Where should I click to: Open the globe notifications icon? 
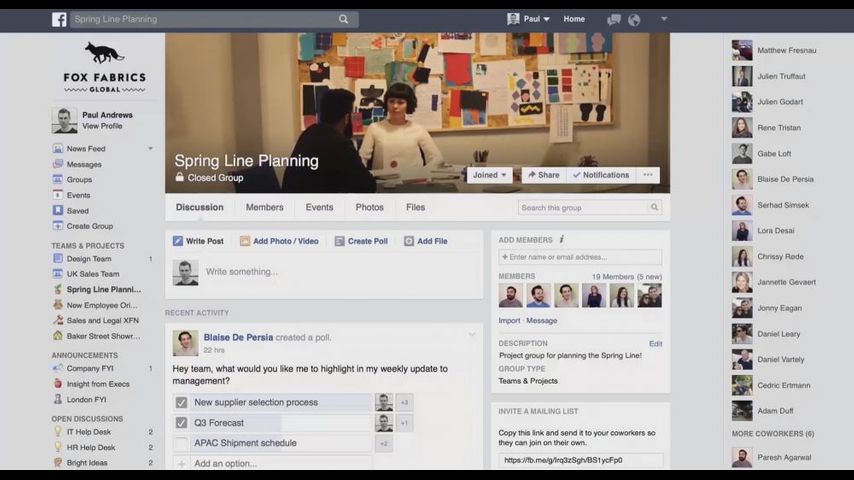(634, 20)
